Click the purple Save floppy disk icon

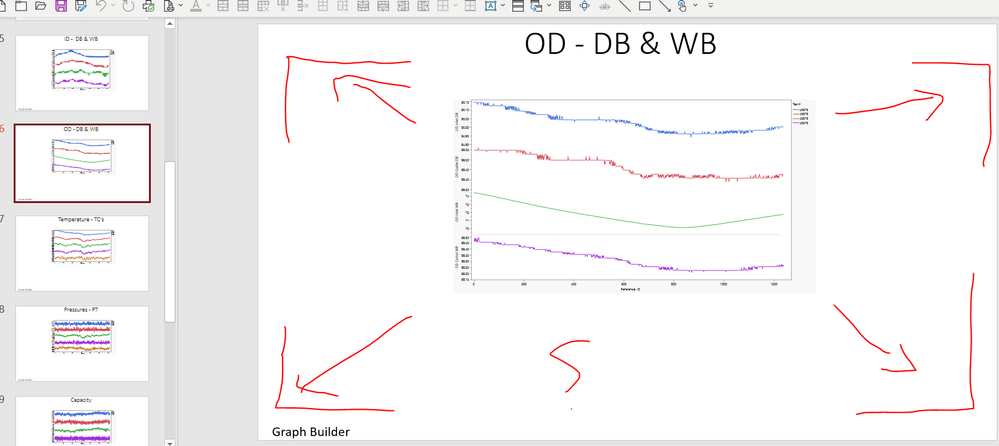coord(61,6)
